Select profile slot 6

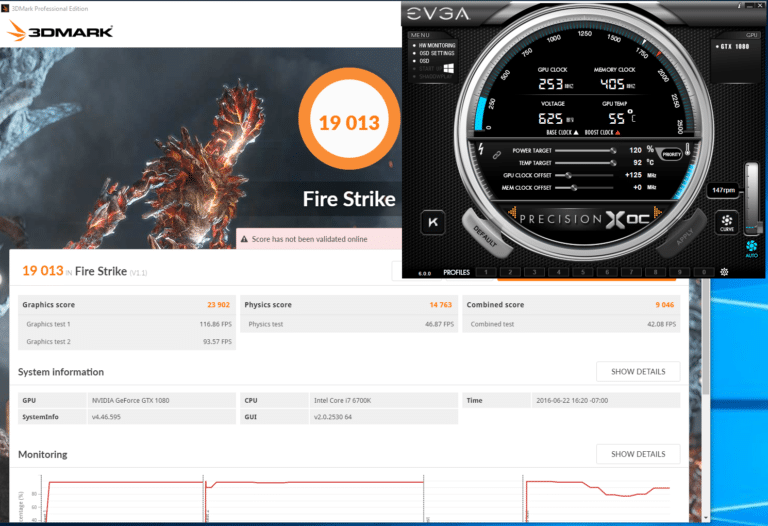607,272
